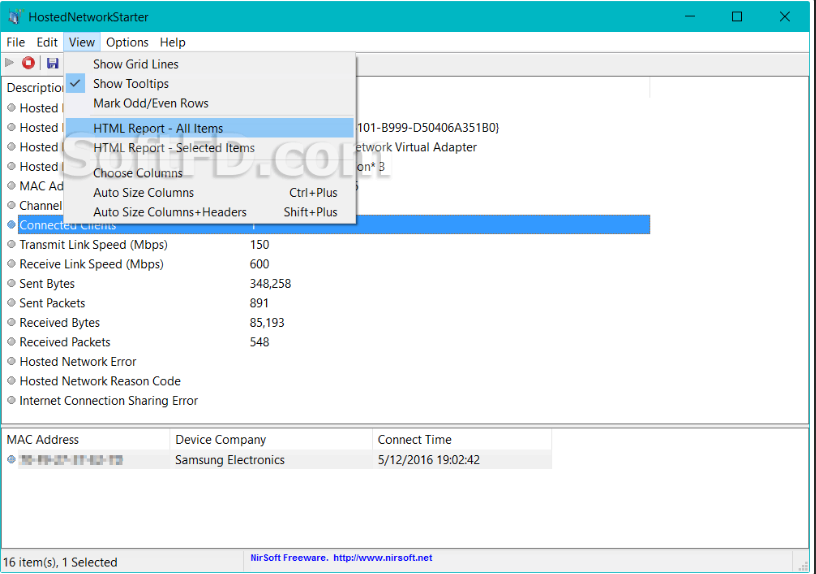The width and height of the screenshot is (816, 574).
Task: Click the HostedNetworkStarter title bar app icon
Action: pos(14,17)
